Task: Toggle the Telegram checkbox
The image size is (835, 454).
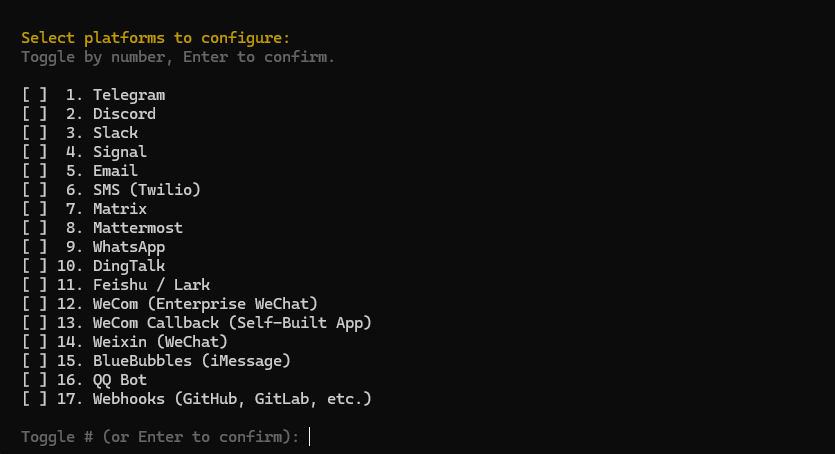Action: pyautogui.click(x=34, y=95)
